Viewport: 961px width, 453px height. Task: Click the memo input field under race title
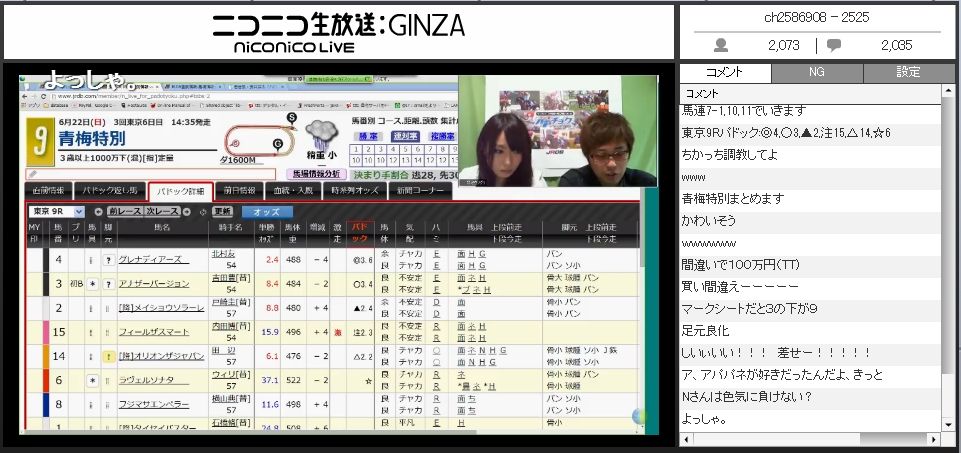151,175
